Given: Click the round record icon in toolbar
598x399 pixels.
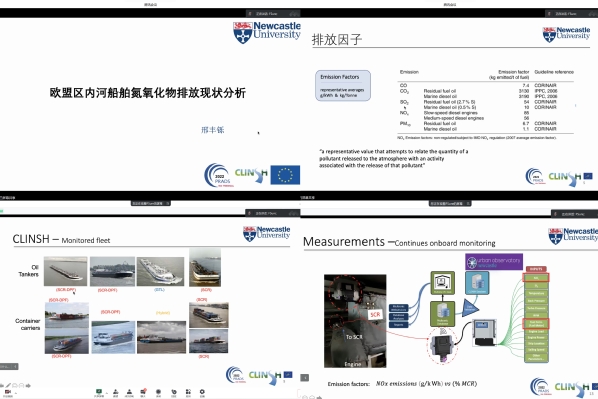Looking at the screenshot, I should pos(158,392).
